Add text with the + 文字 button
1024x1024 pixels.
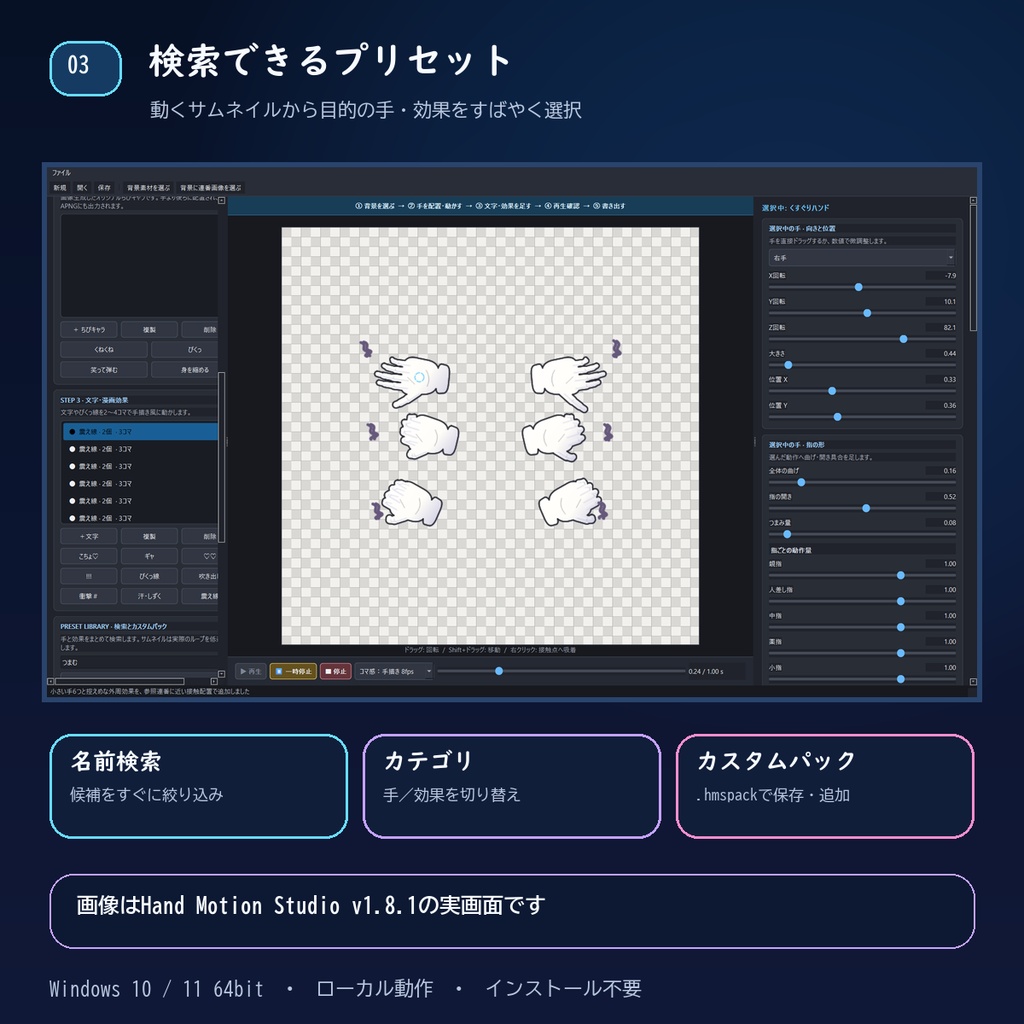(x=89, y=536)
